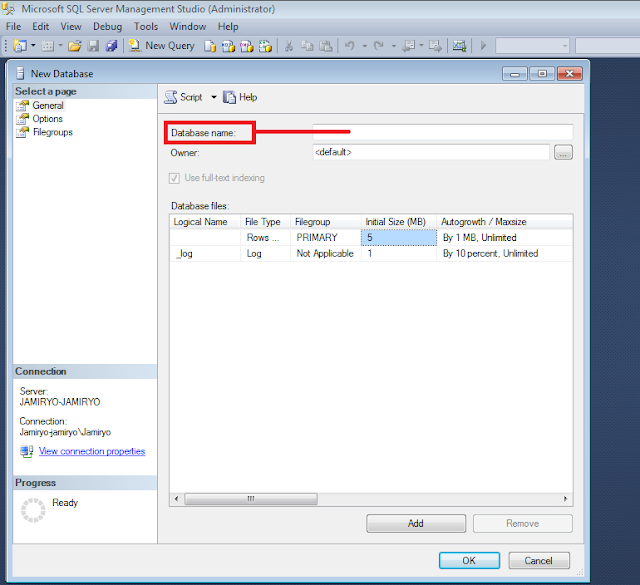The width and height of the screenshot is (640, 585).
Task: Select the Filegroups page
Action: click(53, 132)
